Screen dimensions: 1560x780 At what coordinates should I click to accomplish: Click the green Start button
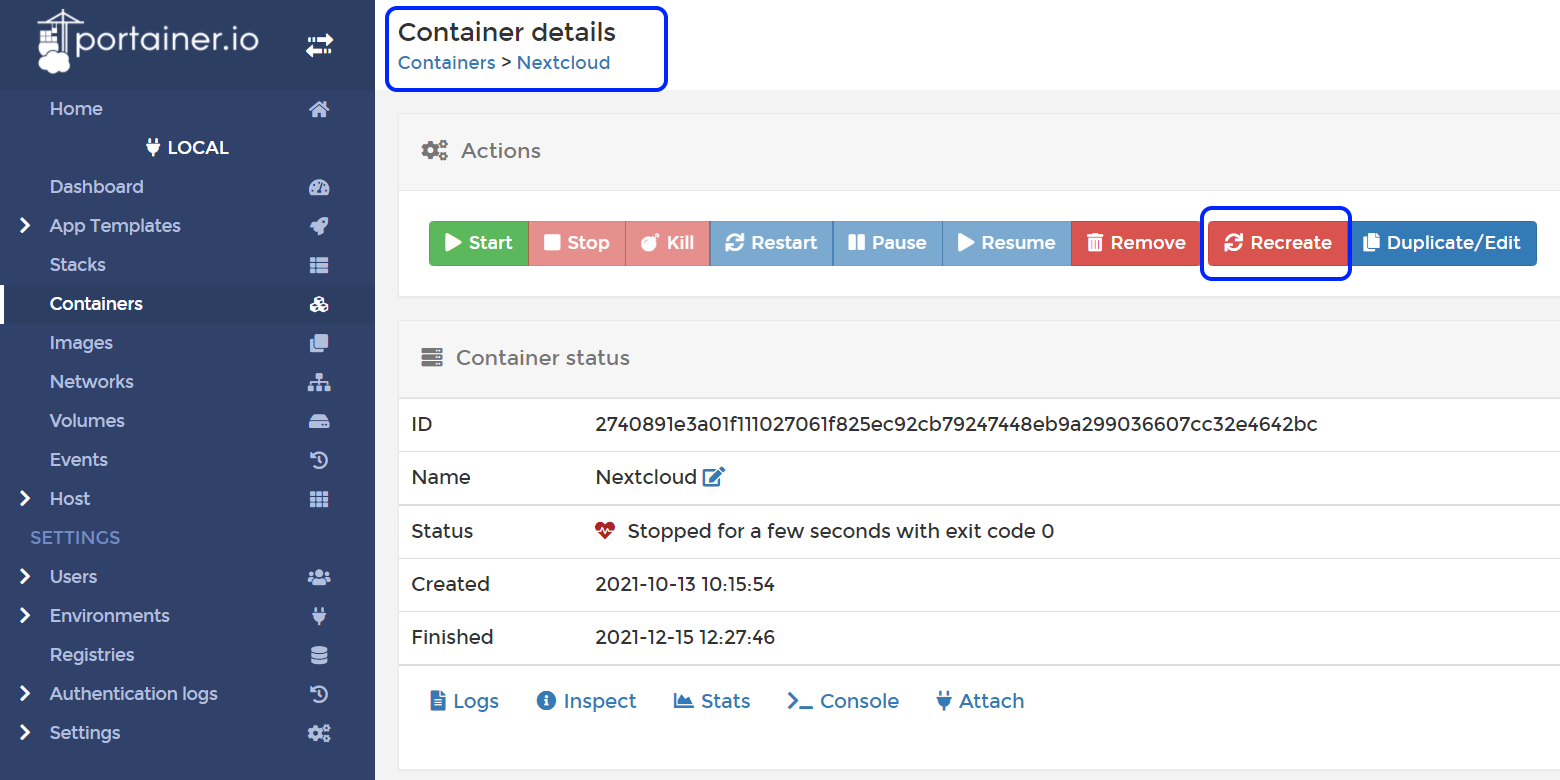tap(479, 243)
